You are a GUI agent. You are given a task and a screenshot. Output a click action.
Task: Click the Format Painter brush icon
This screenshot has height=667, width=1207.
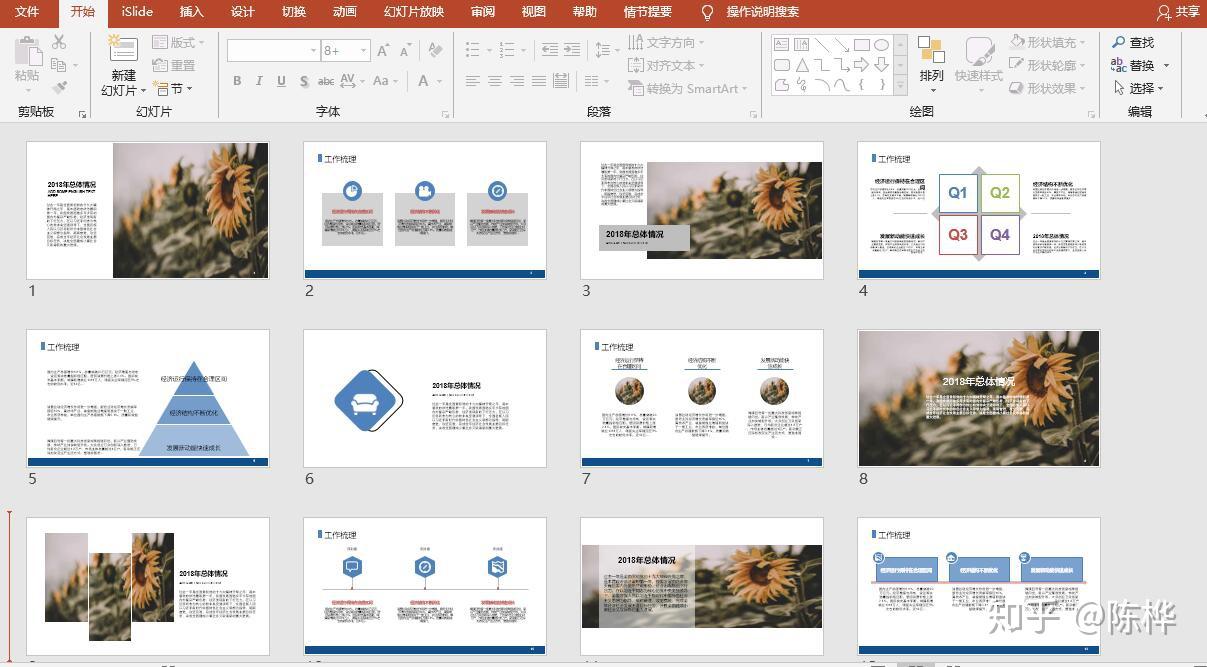pyautogui.click(x=59, y=87)
